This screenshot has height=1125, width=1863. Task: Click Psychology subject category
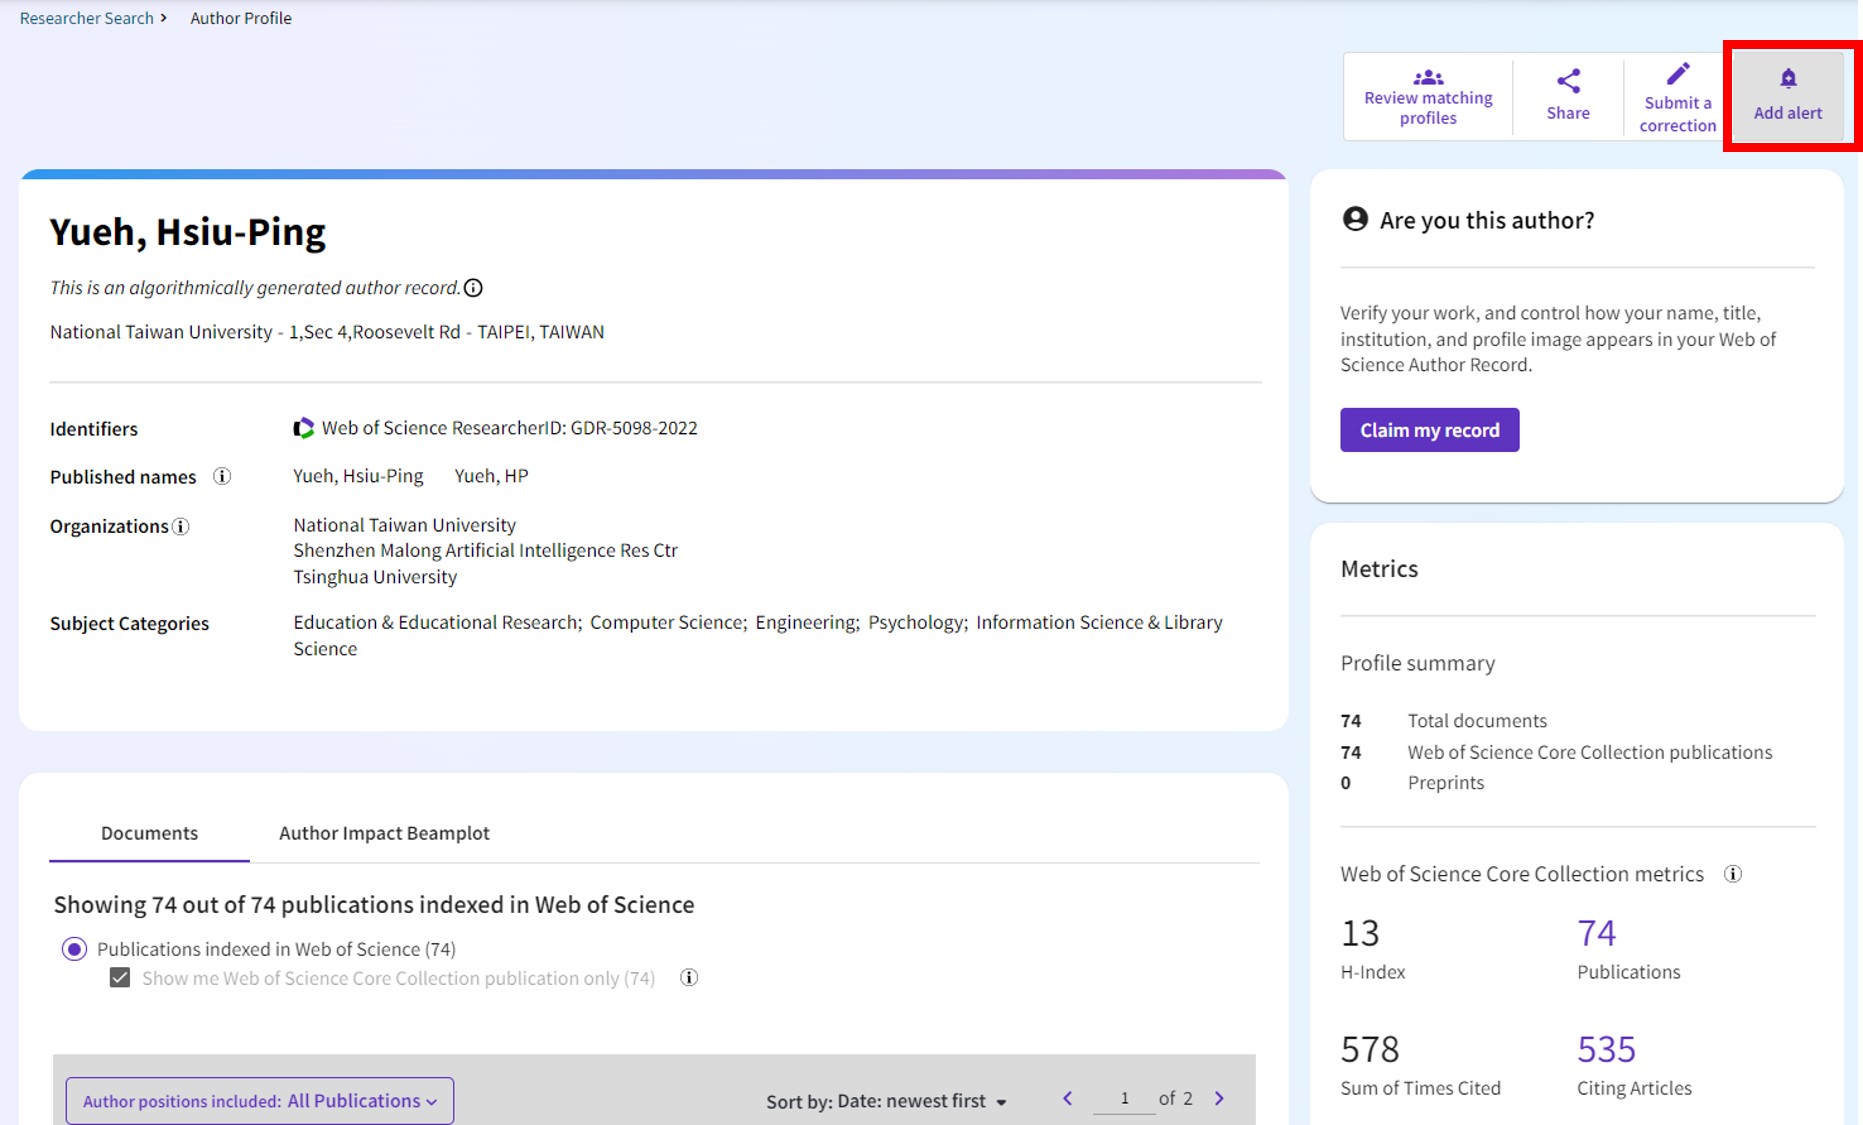[916, 622]
